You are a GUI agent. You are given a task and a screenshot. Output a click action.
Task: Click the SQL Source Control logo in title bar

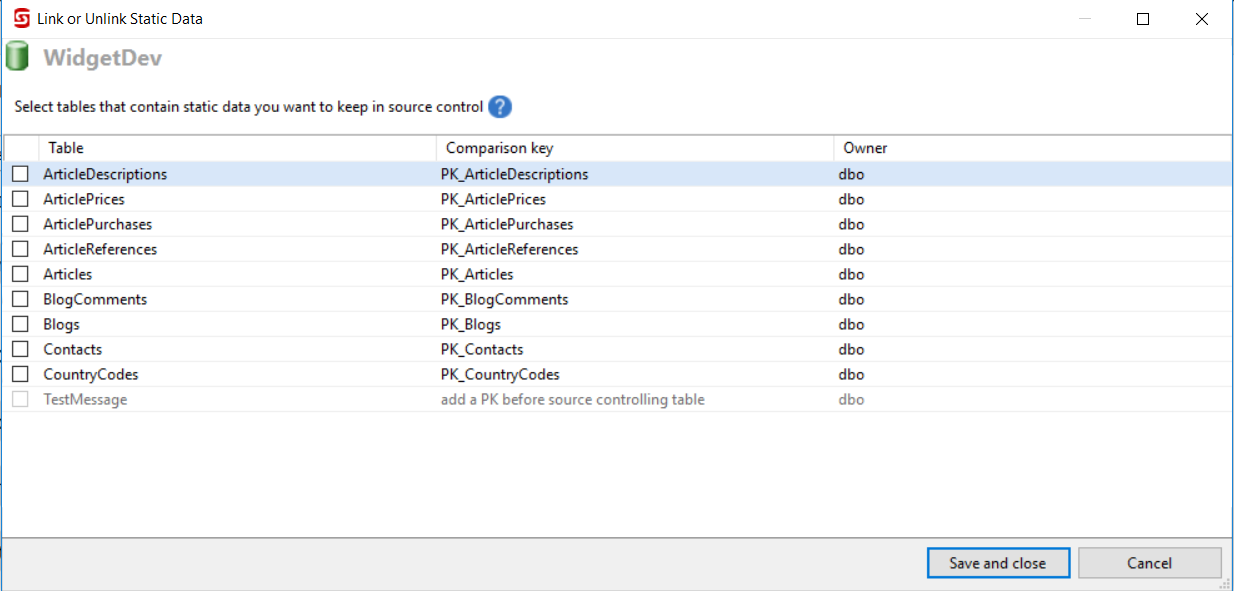[x=21, y=18]
